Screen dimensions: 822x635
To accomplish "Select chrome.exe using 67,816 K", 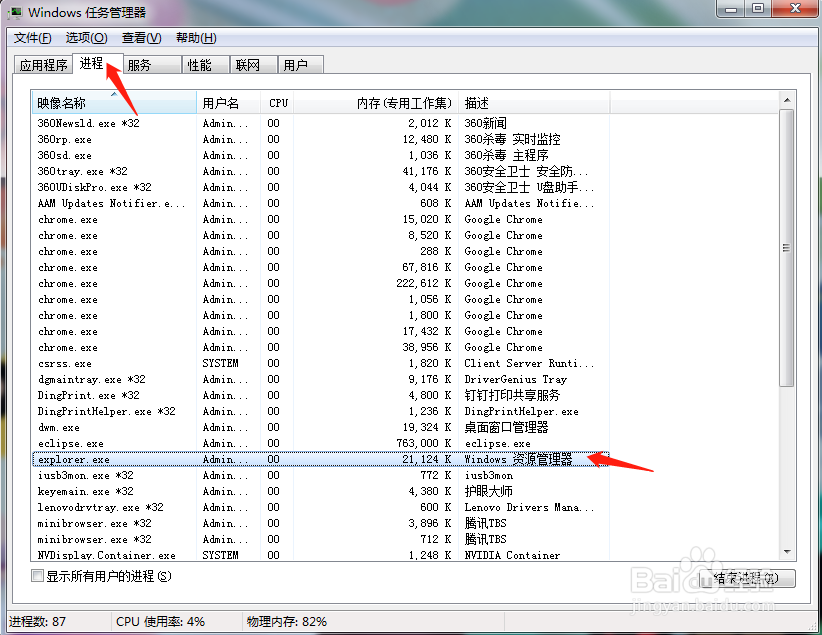I will coord(321,267).
